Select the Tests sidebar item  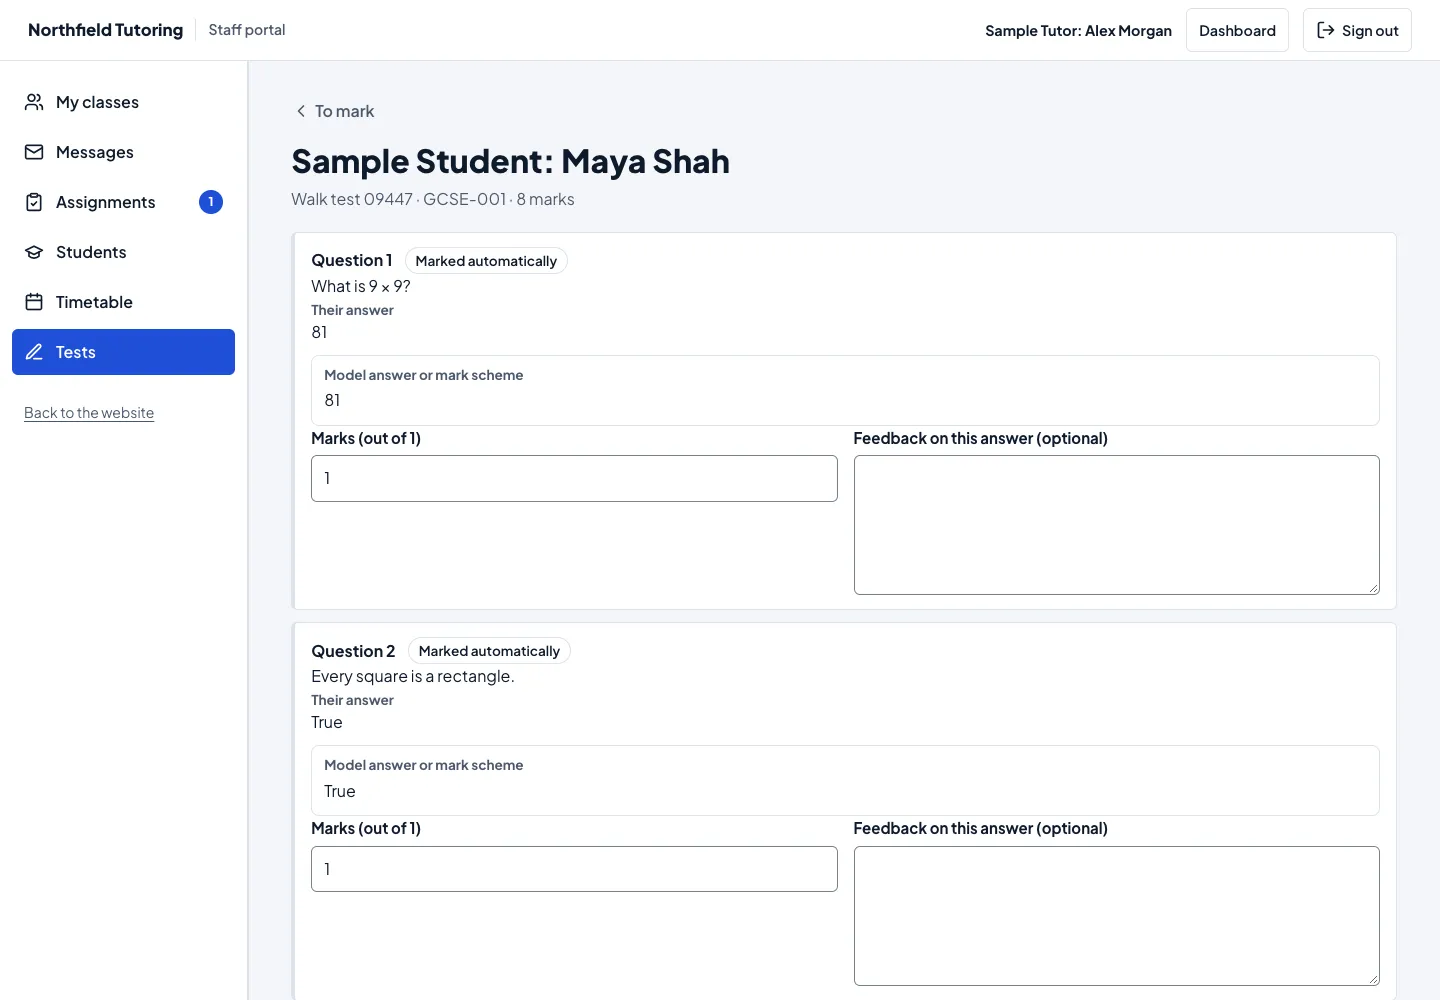tap(123, 352)
